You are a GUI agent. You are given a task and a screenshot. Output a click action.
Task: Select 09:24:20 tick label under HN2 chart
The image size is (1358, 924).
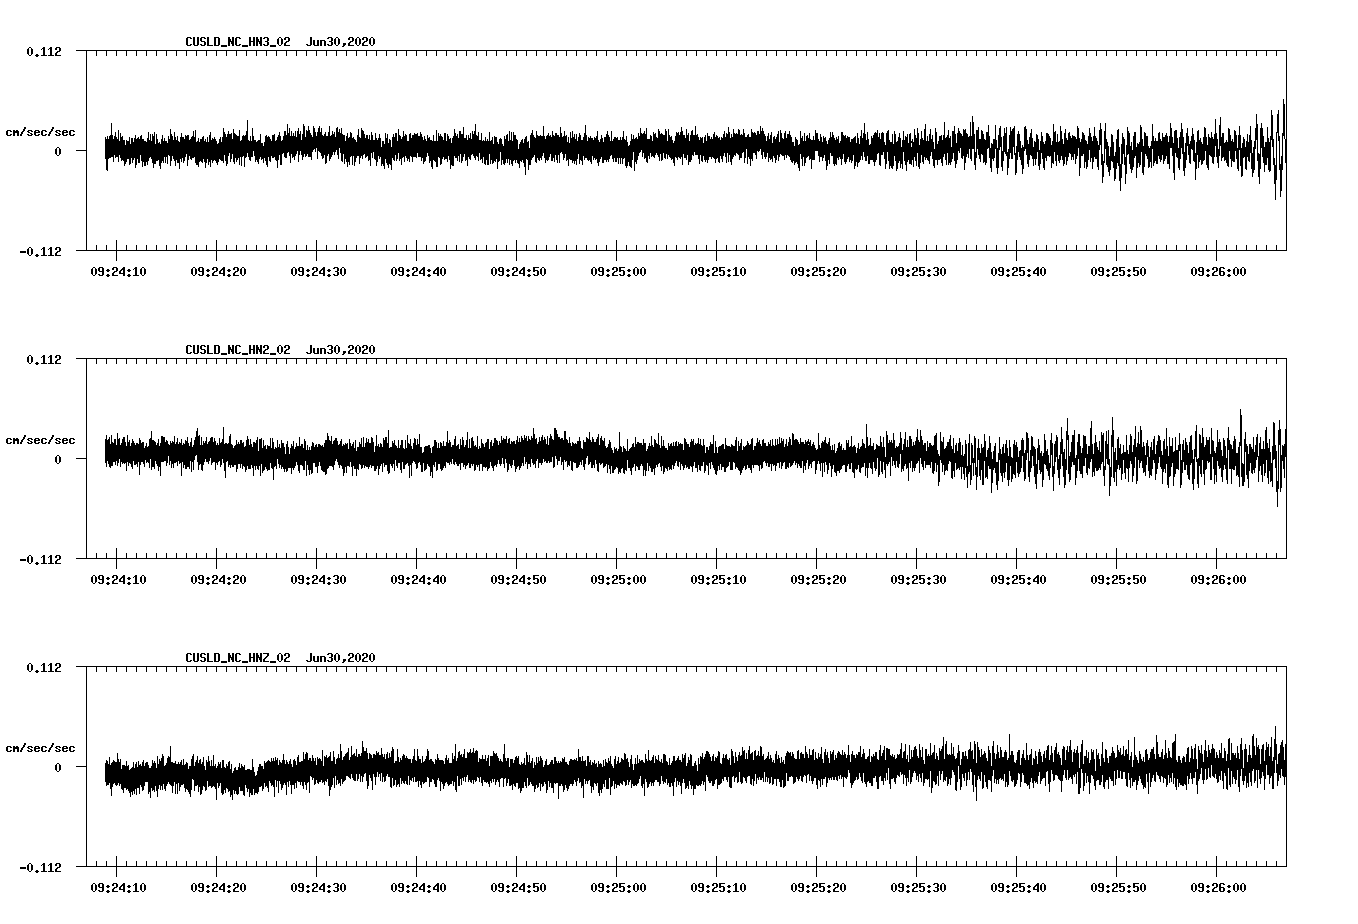click(218, 579)
